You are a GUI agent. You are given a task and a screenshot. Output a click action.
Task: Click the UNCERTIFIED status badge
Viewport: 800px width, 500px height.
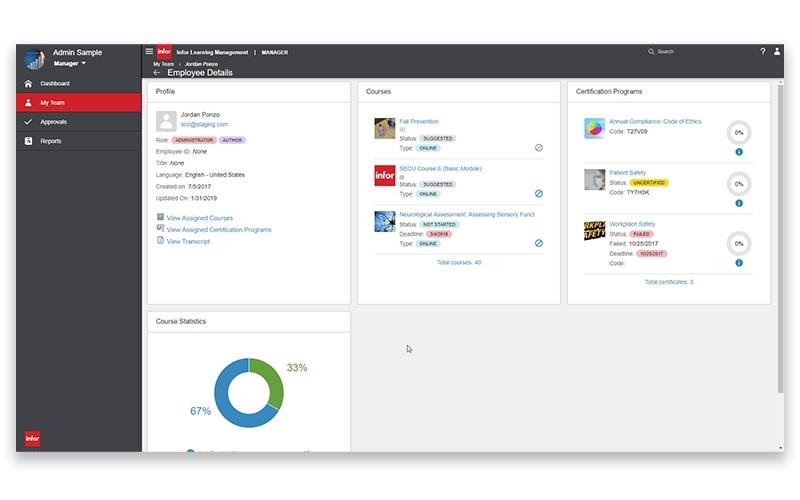pos(648,183)
